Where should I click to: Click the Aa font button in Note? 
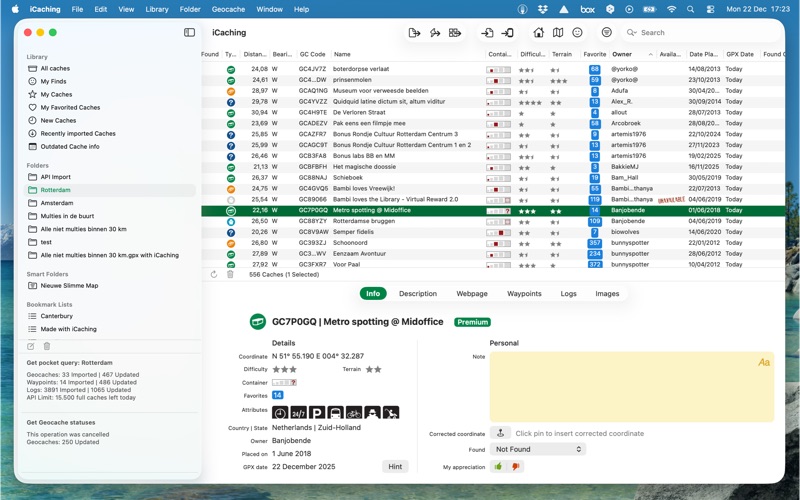(764, 362)
